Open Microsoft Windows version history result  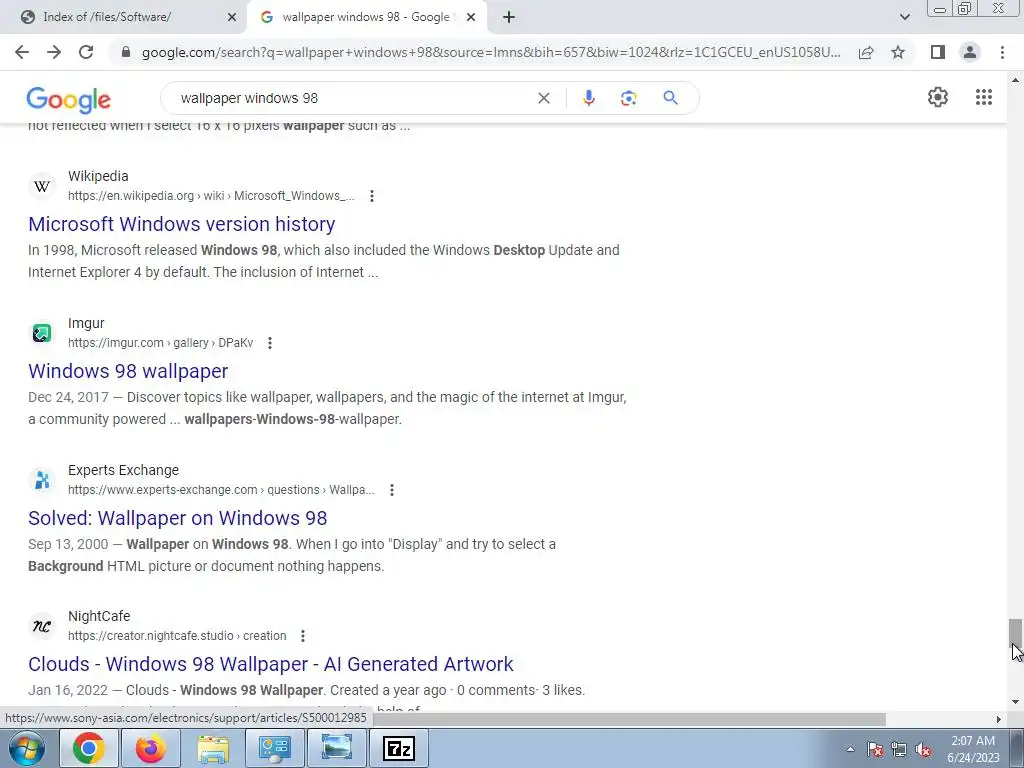click(182, 224)
